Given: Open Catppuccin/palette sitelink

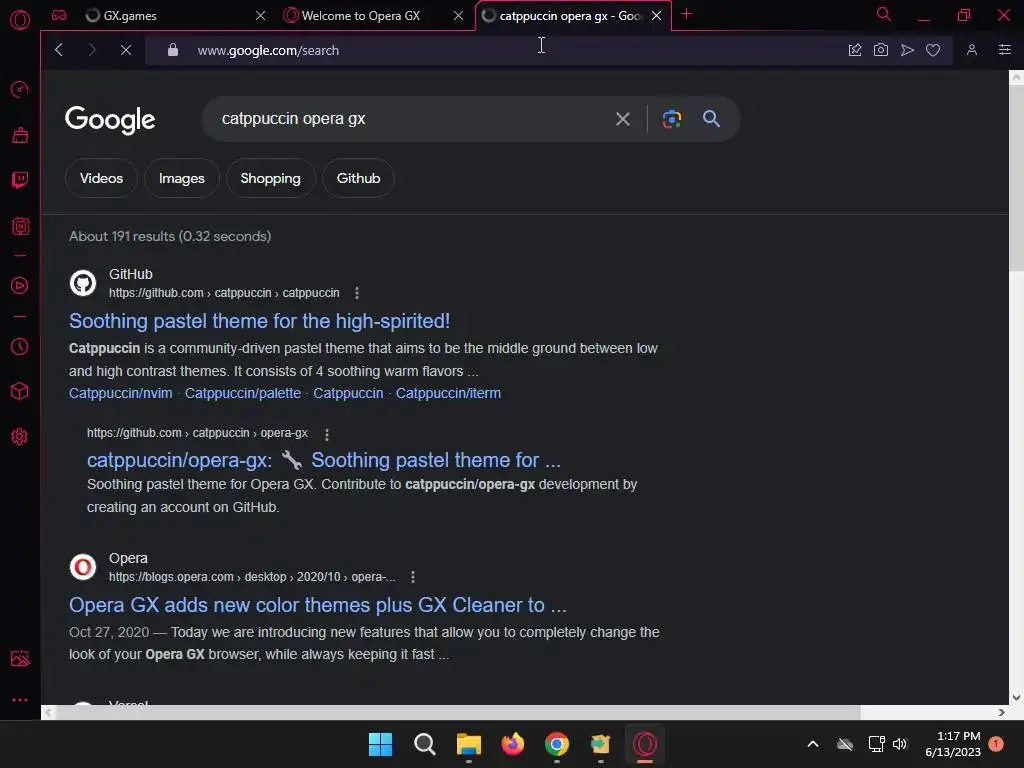Looking at the screenshot, I should tap(243, 393).
